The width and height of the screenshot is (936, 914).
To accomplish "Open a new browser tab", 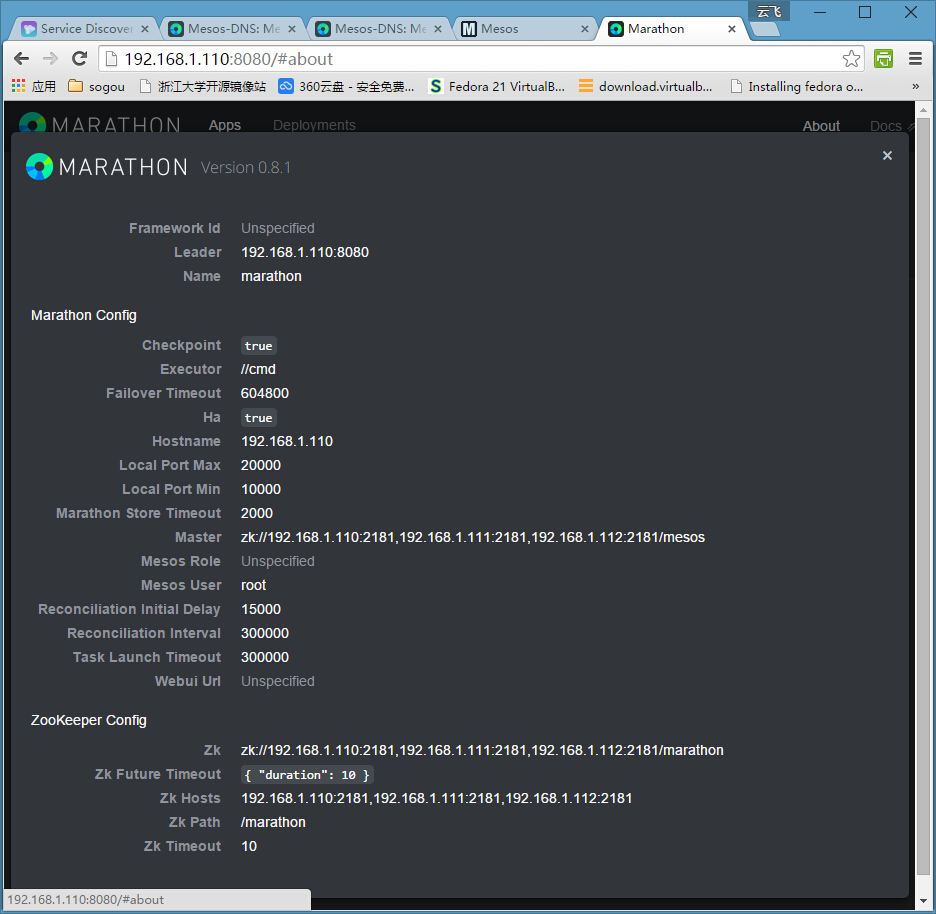I will 766,29.
